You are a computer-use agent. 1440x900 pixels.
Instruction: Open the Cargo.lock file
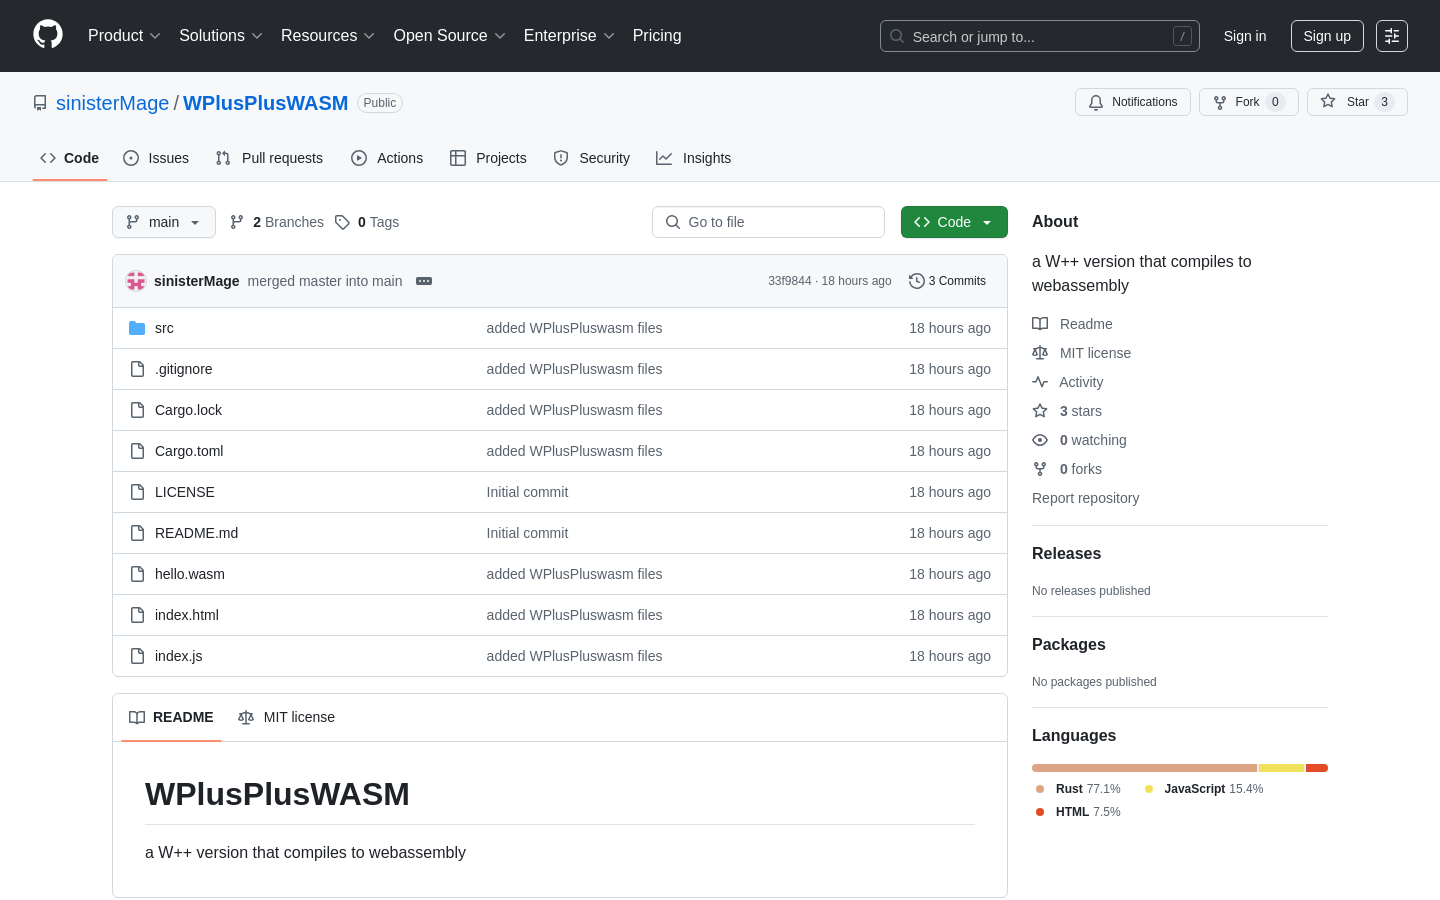click(x=188, y=410)
